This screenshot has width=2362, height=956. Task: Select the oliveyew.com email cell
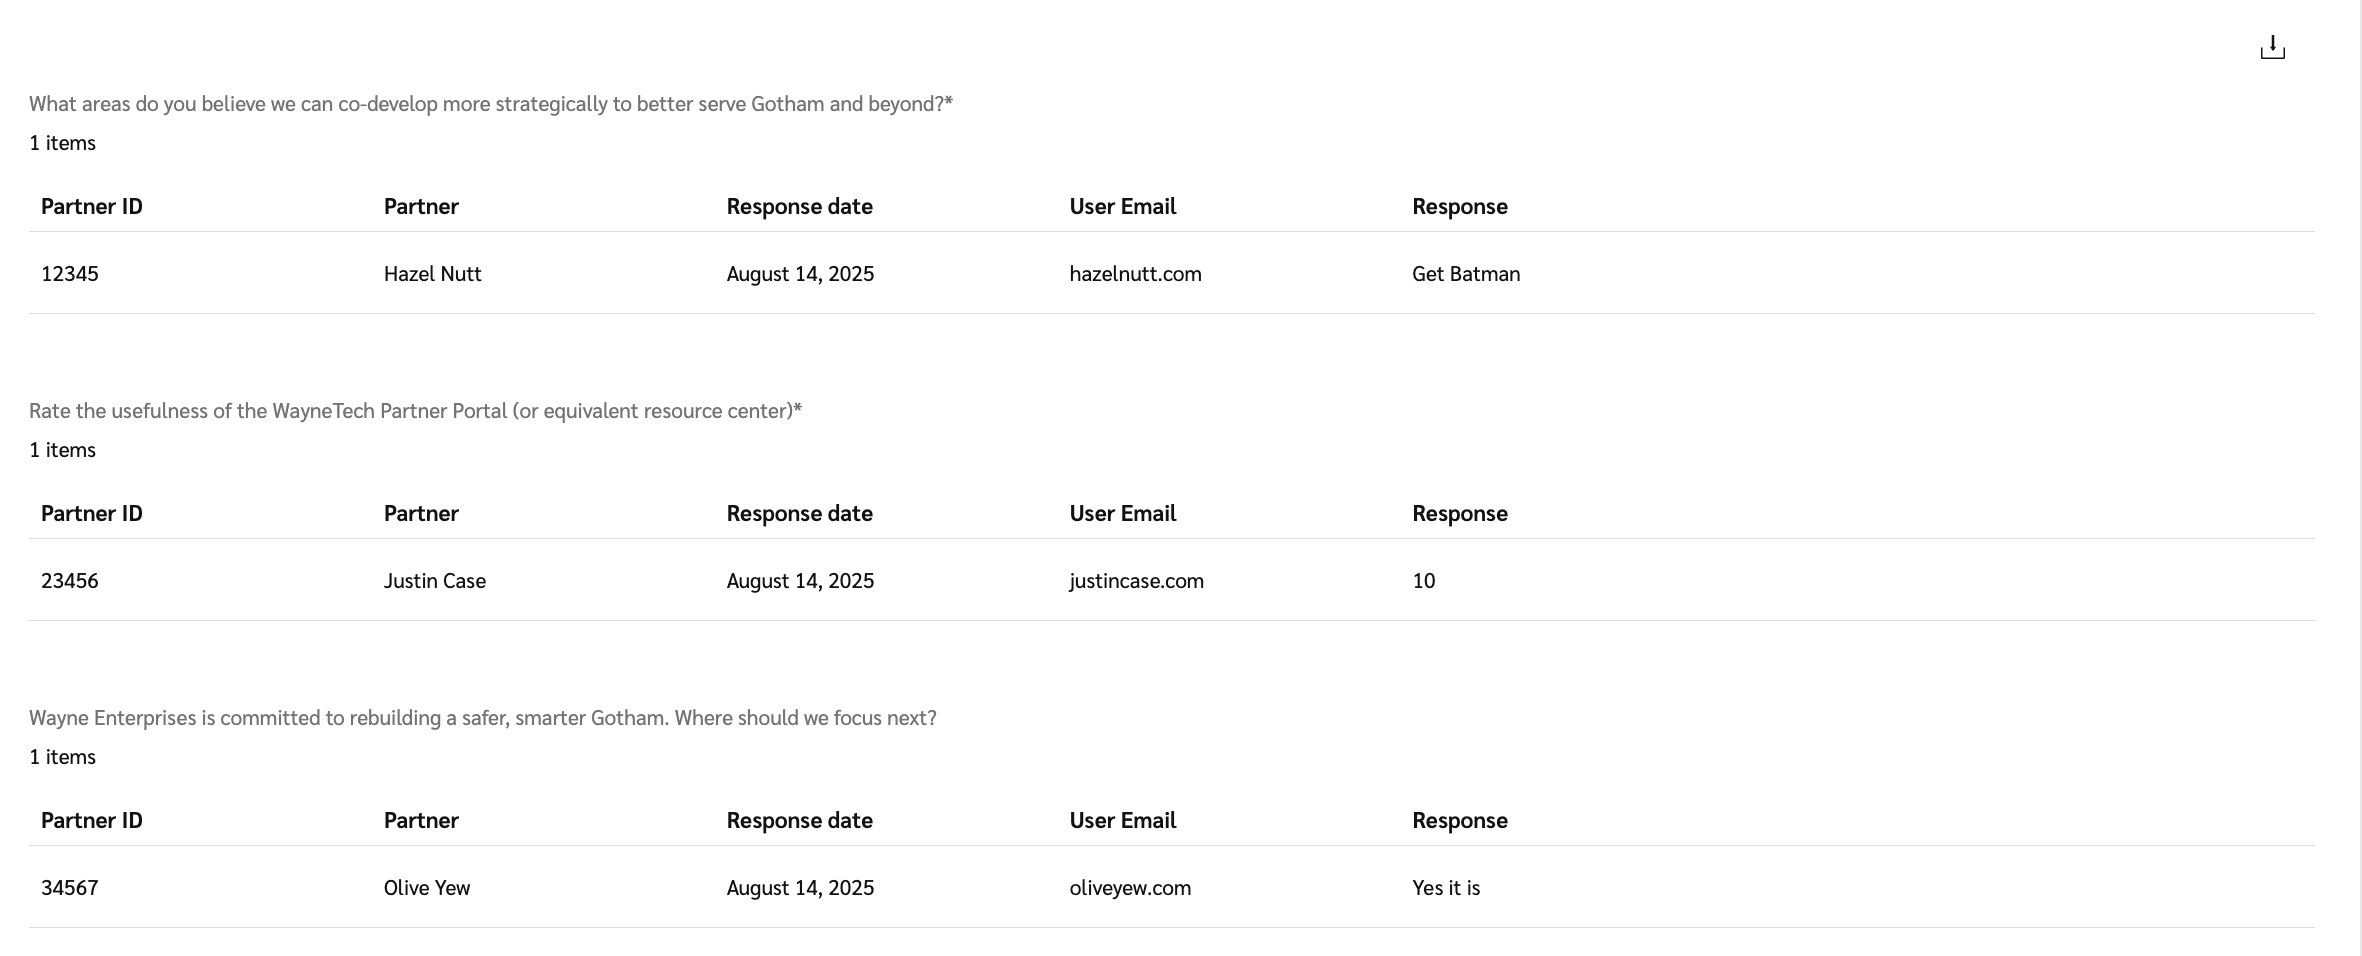click(x=1130, y=888)
